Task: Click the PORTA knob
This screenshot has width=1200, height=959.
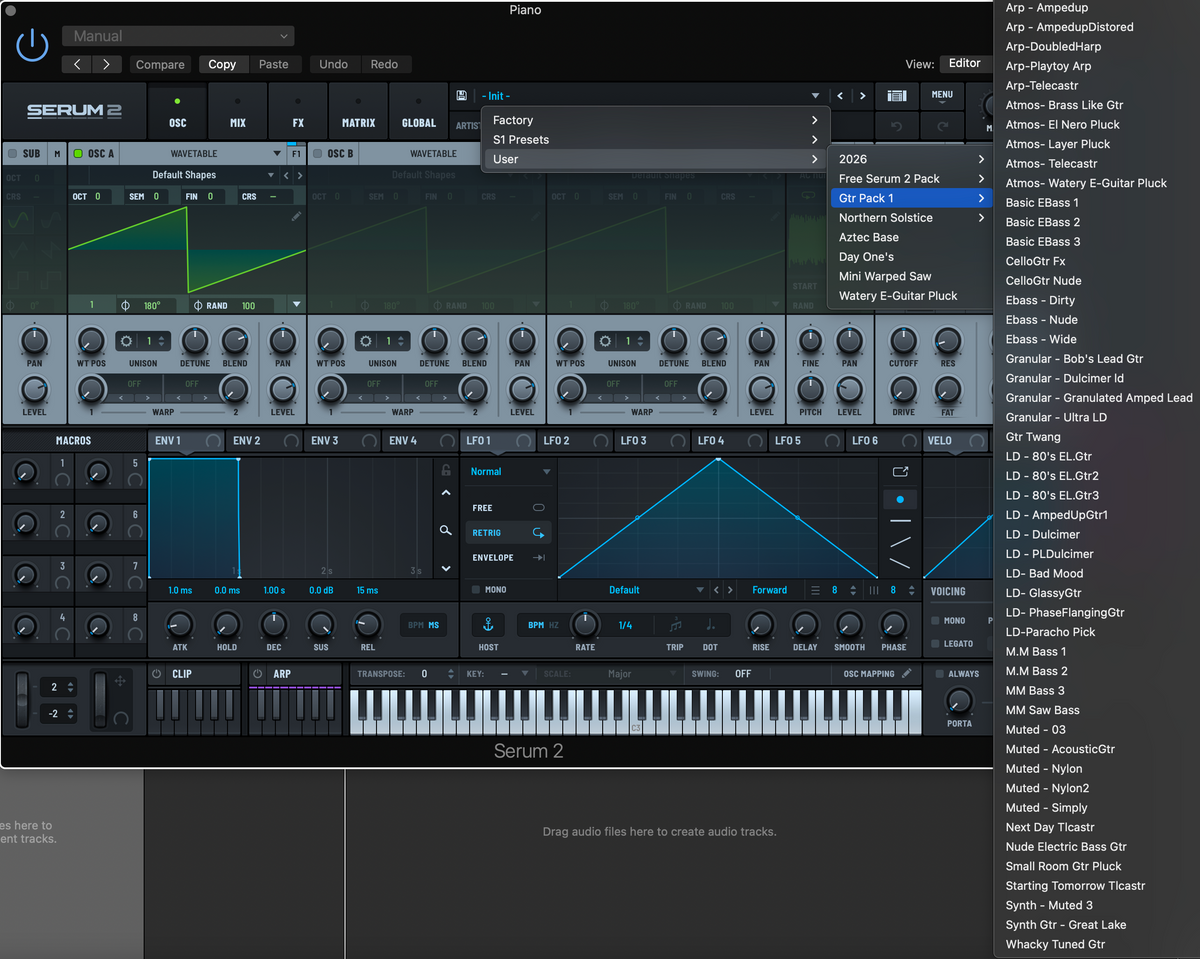Action: tap(959, 700)
